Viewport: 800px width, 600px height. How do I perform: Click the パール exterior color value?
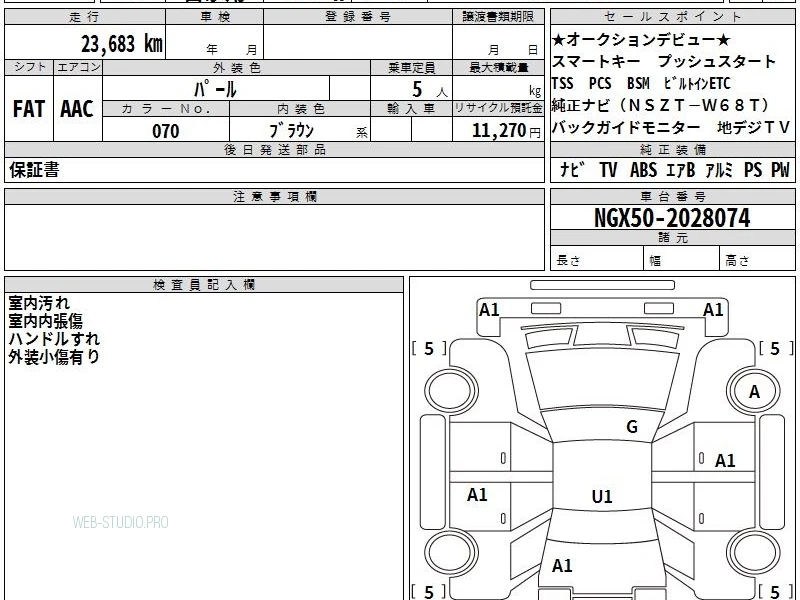[x=215, y=89]
